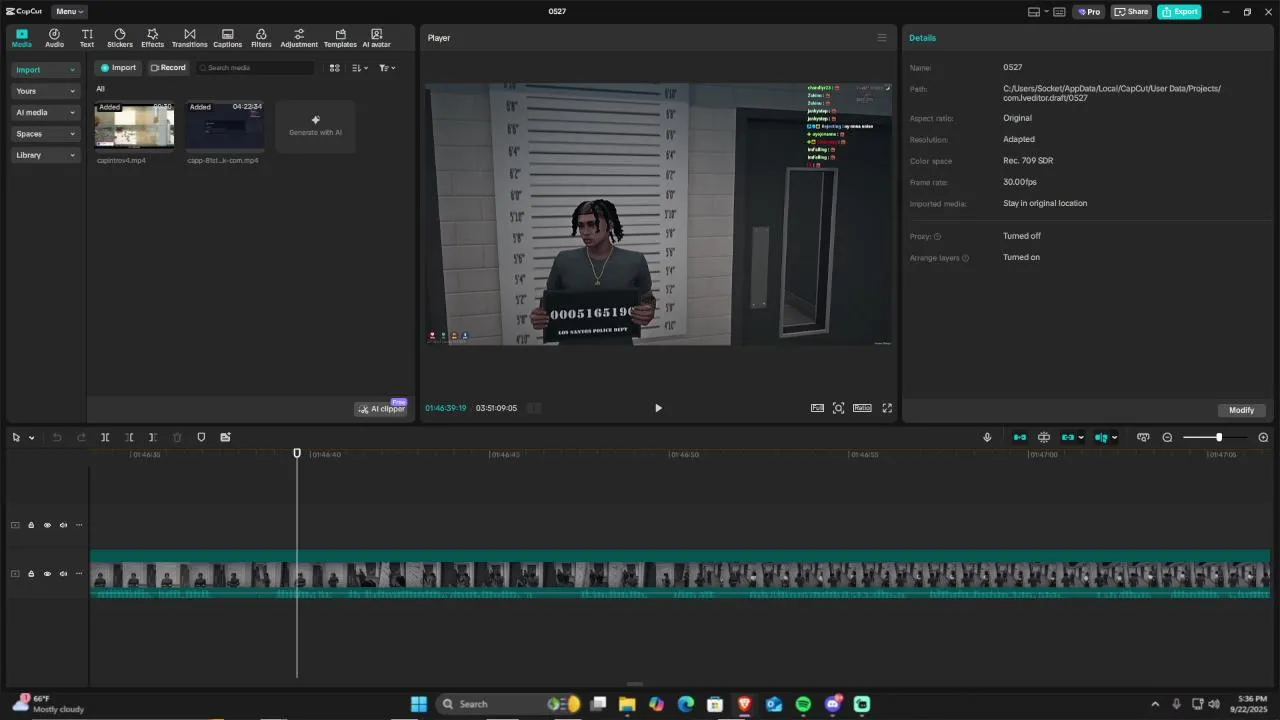Click the Search media input field

coord(255,68)
